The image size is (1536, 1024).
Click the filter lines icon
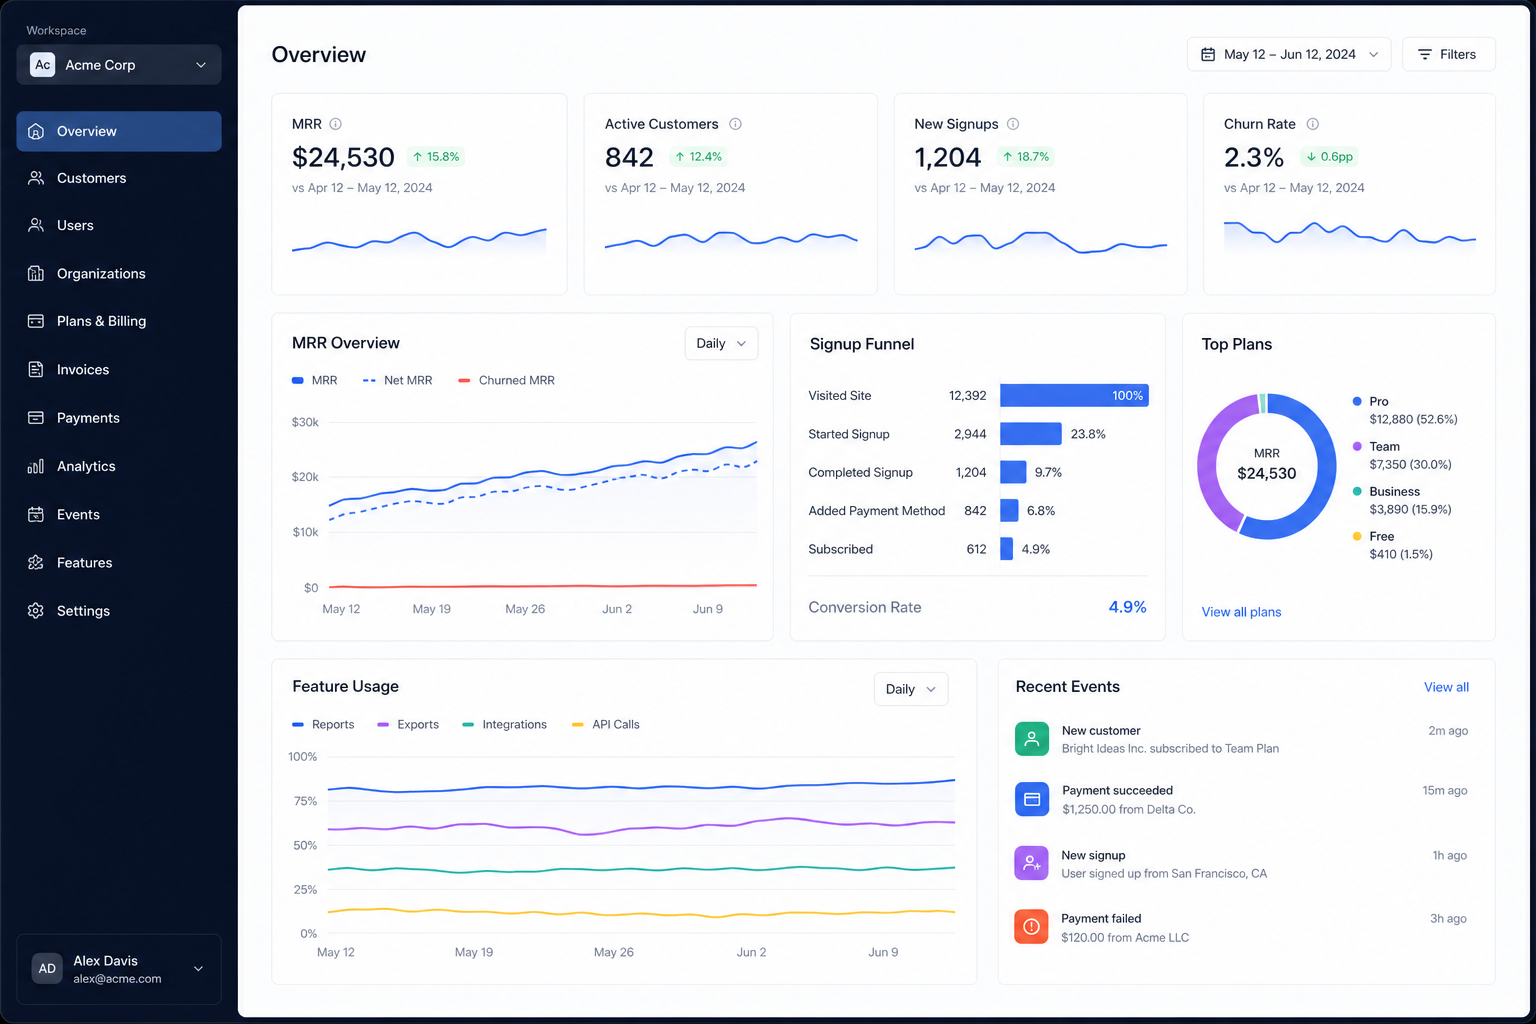click(x=1425, y=54)
